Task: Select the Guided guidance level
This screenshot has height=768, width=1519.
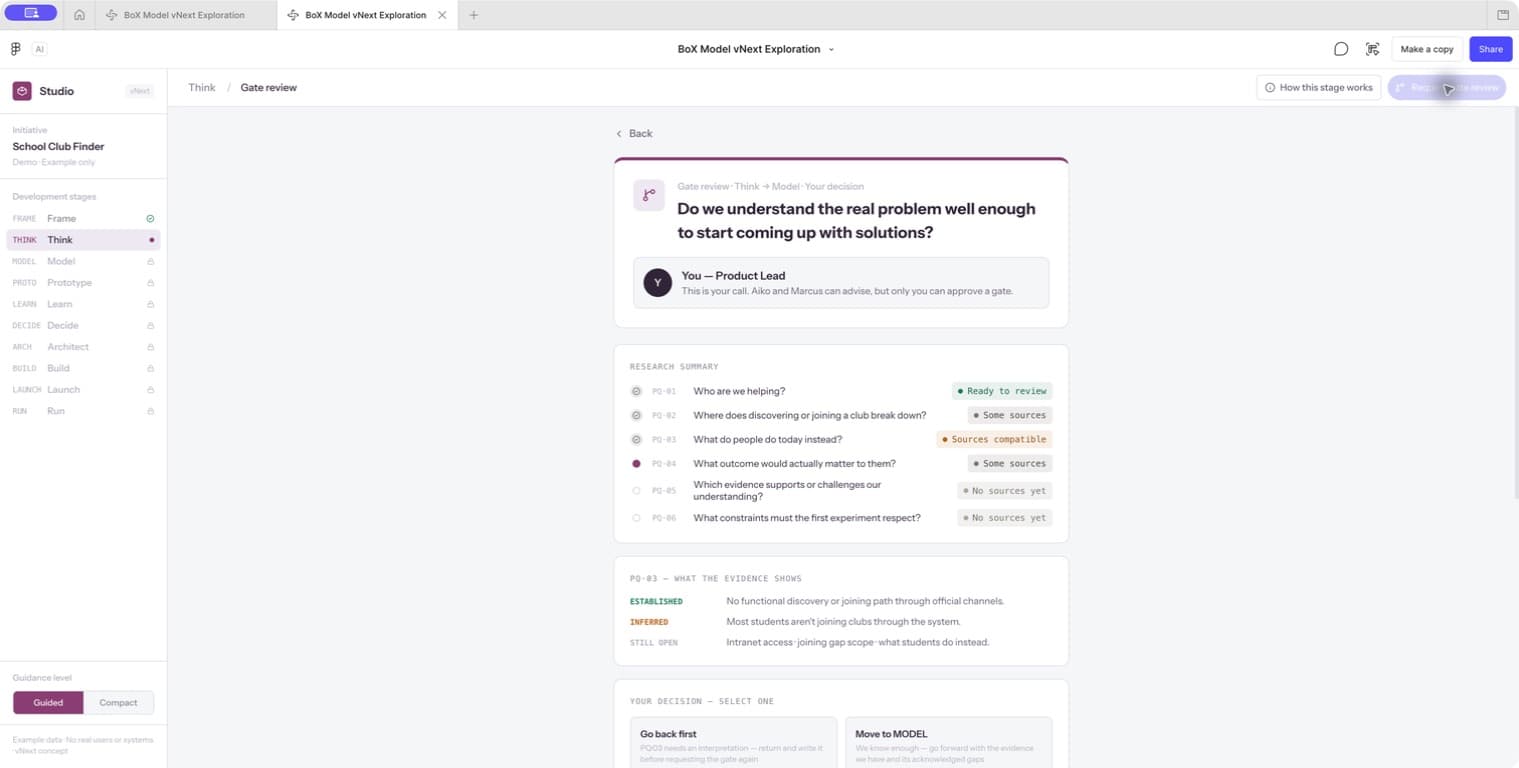Action: (x=48, y=702)
